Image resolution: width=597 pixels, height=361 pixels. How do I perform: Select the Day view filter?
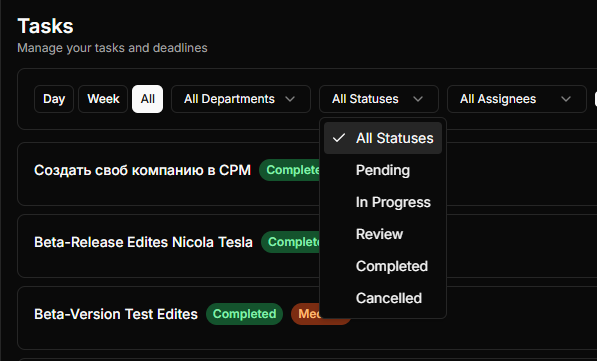(x=54, y=99)
